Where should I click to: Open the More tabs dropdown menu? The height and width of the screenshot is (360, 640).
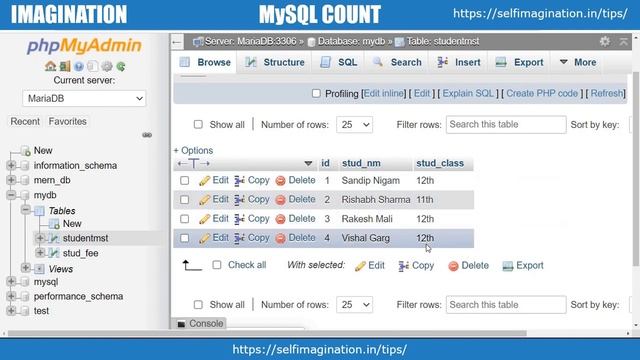(x=578, y=62)
